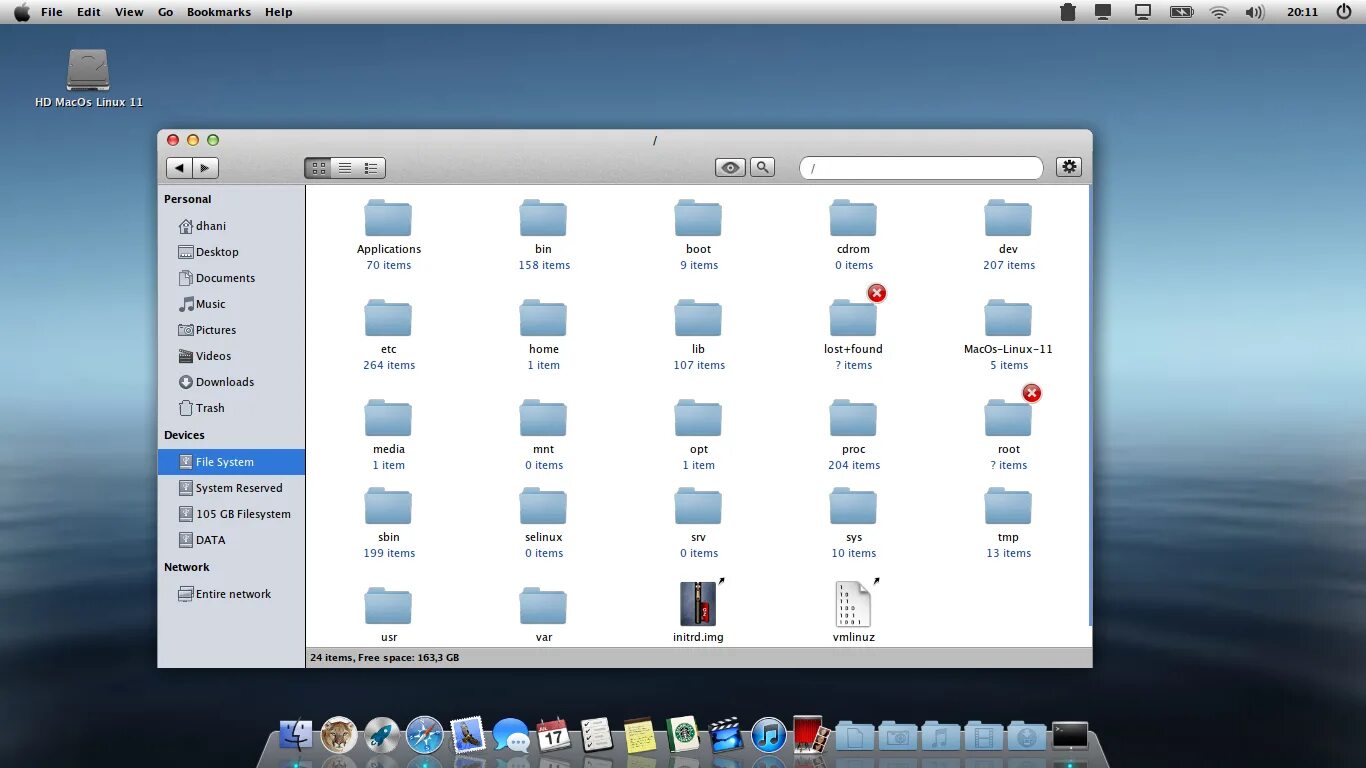Open the Apple logo menu
The height and width of the screenshot is (768, 1366).
click(x=21, y=12)
